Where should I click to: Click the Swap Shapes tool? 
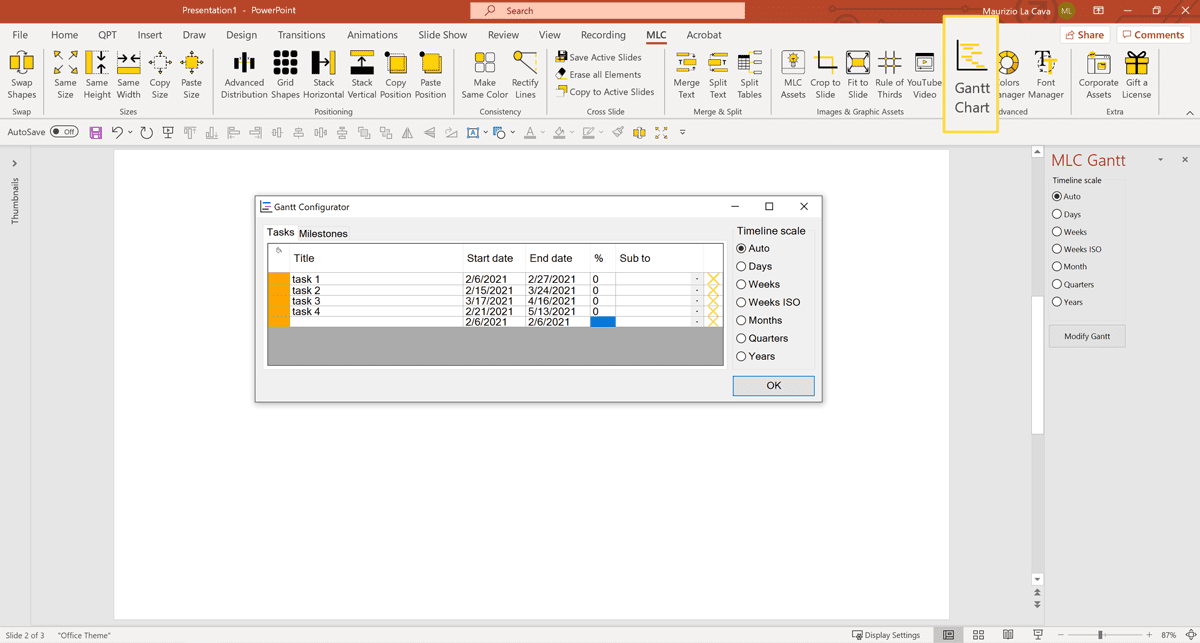[21, 74]
